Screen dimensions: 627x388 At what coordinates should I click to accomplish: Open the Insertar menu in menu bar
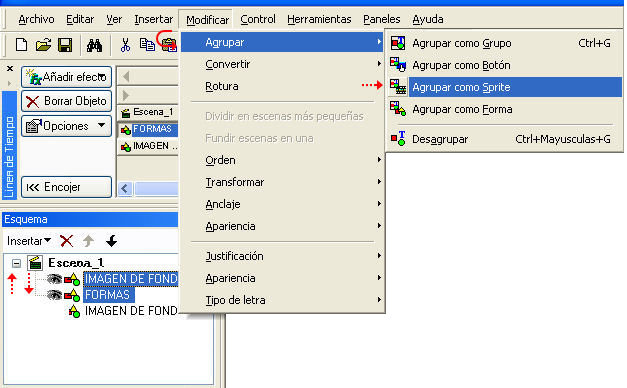click(154, 19)
